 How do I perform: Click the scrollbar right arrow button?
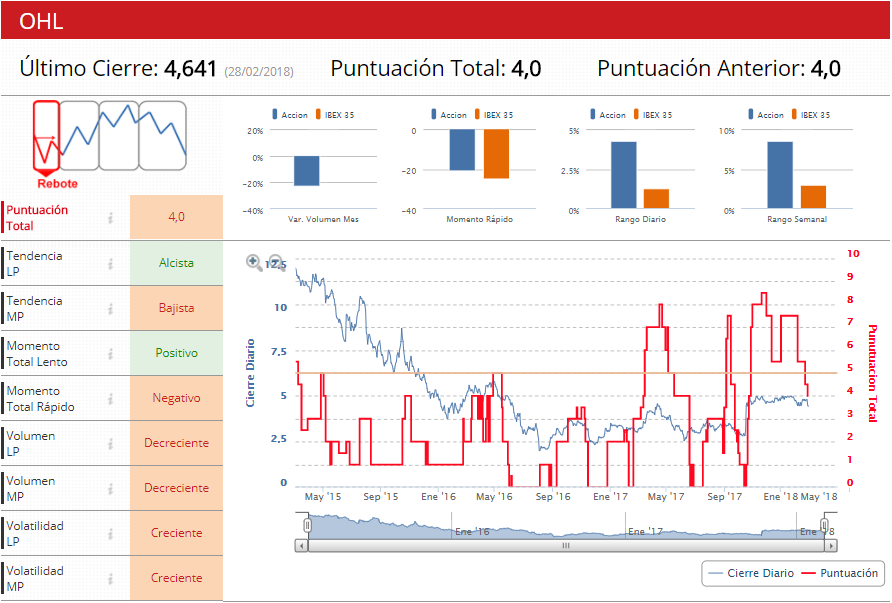tap(831, 546)
